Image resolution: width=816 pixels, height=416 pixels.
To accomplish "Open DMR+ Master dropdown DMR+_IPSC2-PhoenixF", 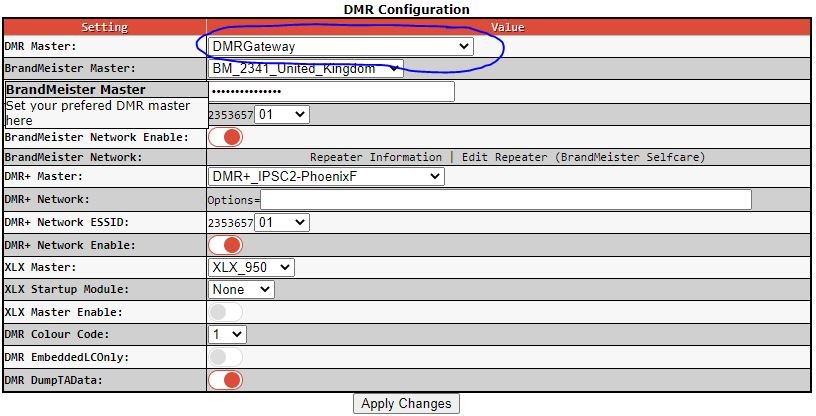I will 326,177.
